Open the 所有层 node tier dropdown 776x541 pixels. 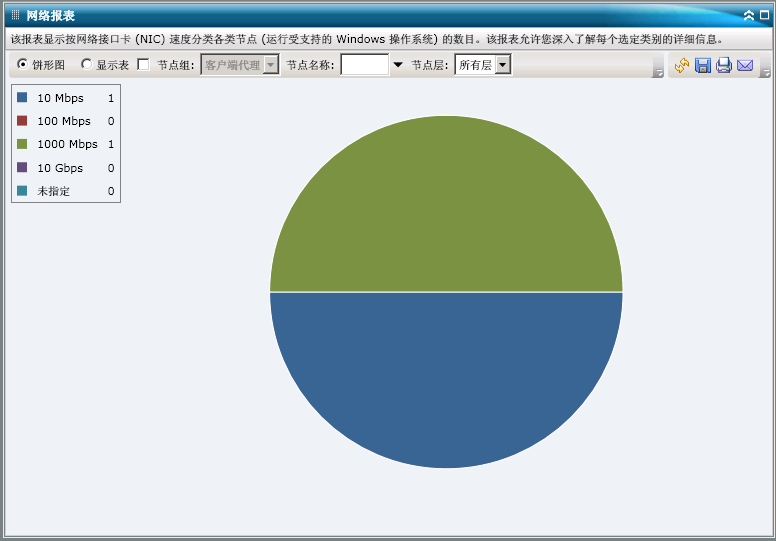(483, 65)
